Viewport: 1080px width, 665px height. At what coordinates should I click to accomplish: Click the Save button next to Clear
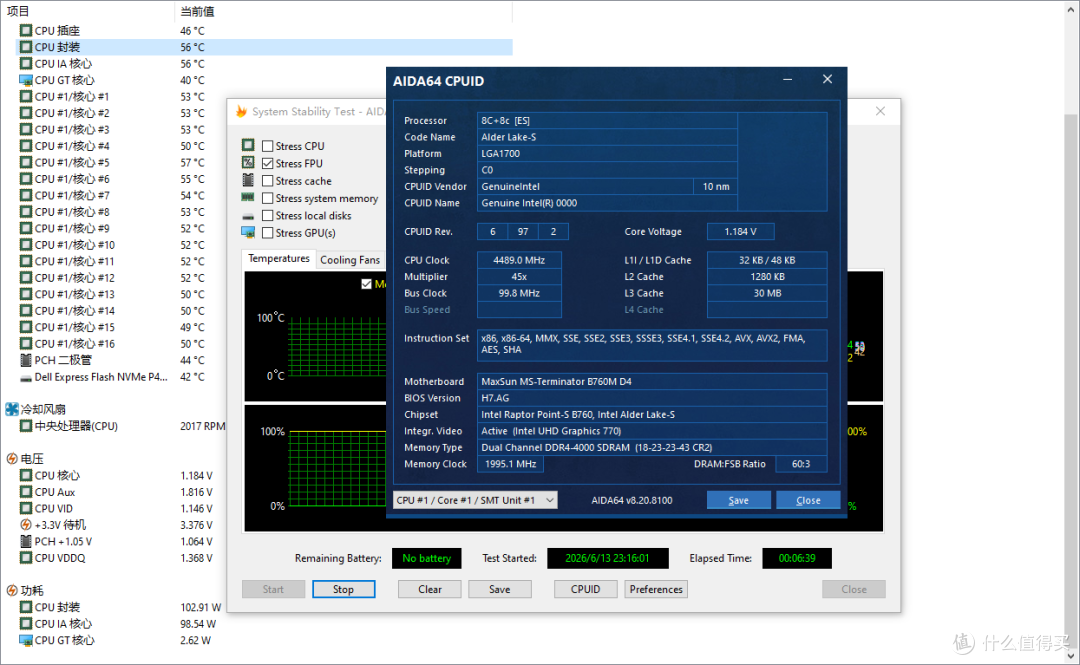500,589
